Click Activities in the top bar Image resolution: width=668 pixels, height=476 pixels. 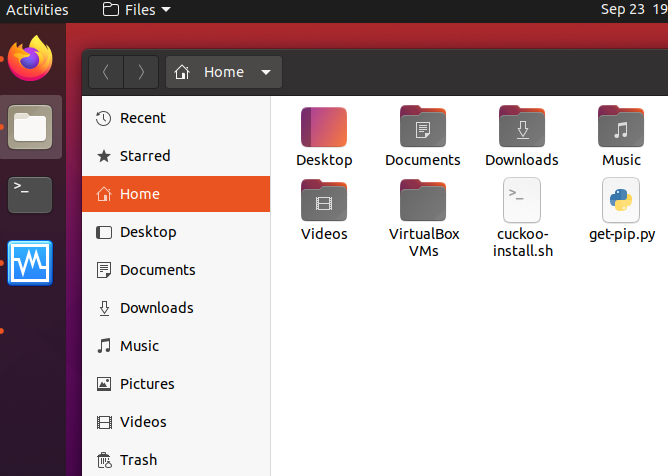click(37, 9)
